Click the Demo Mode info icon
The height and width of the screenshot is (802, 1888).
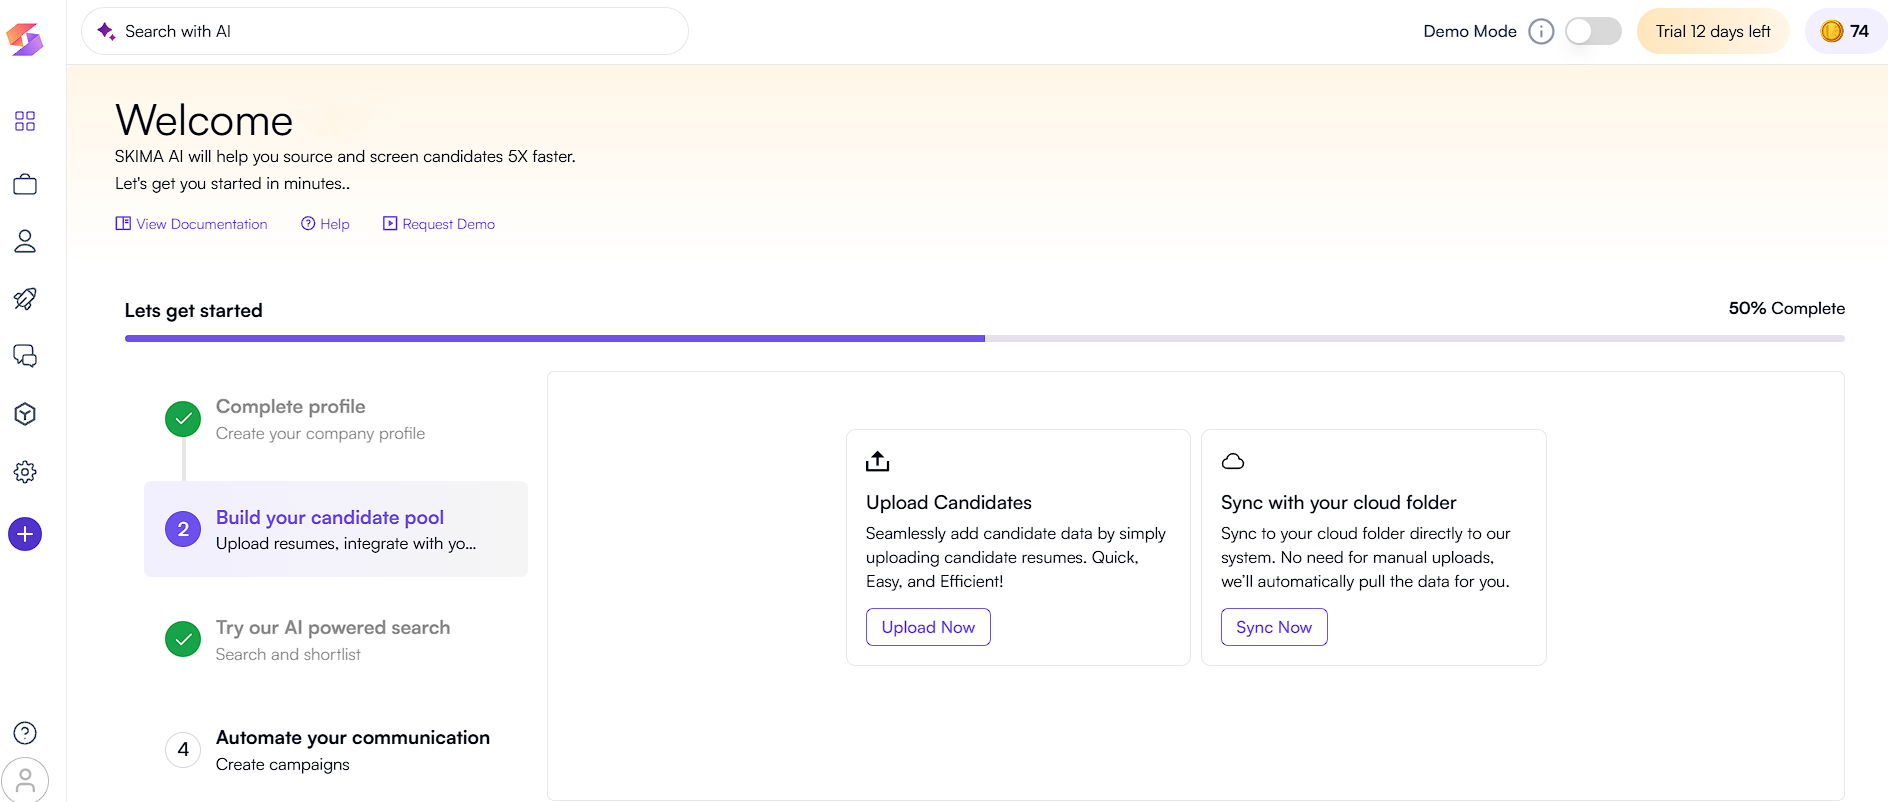pyautogui.click(x=1541, y=32)
